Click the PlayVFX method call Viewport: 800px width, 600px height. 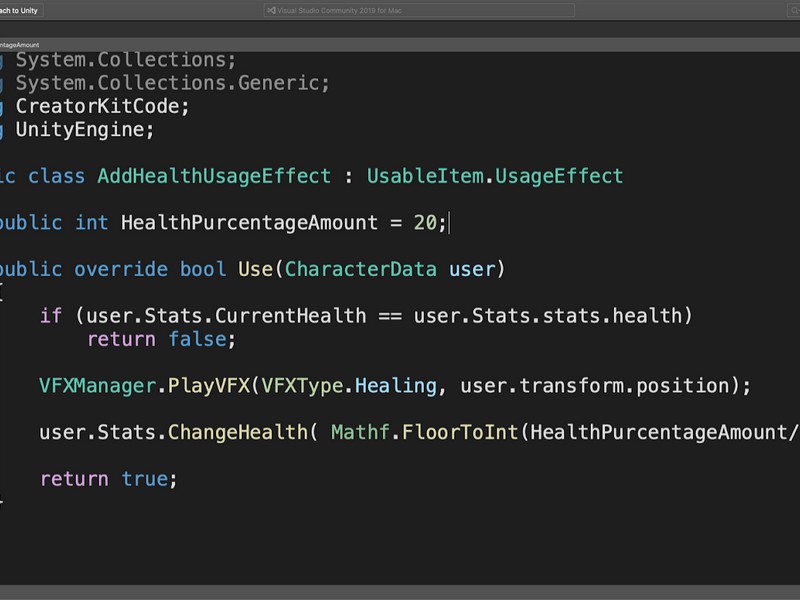(x=208, y=386)
